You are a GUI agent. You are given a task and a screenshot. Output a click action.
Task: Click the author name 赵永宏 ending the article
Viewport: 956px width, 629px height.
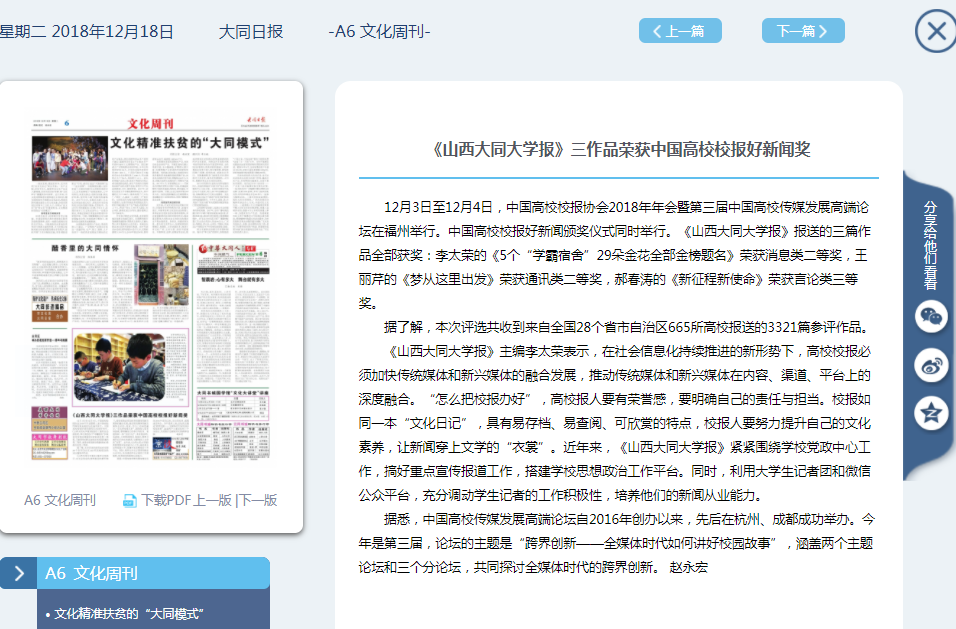[x=688, y=567]
